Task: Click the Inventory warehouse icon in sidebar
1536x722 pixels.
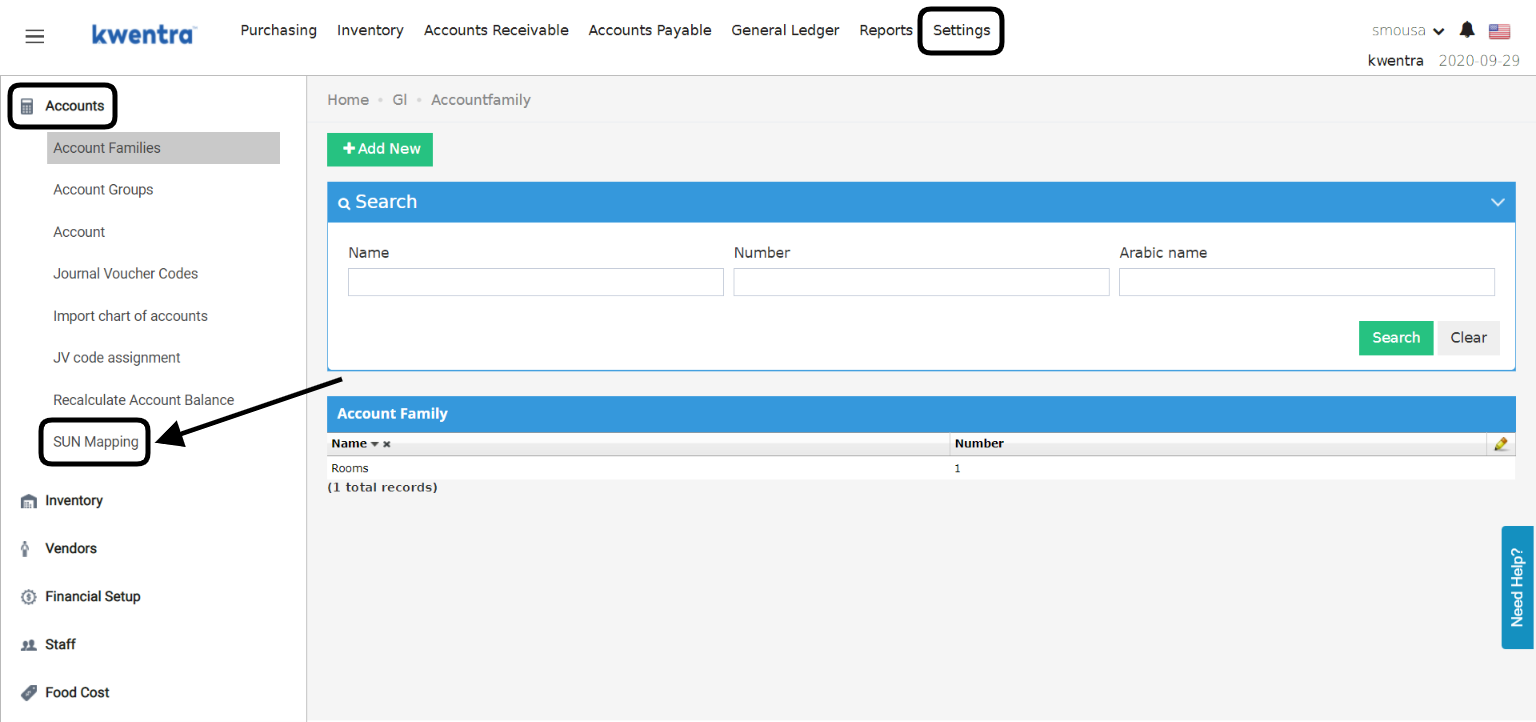Action: tap(28, 501)
